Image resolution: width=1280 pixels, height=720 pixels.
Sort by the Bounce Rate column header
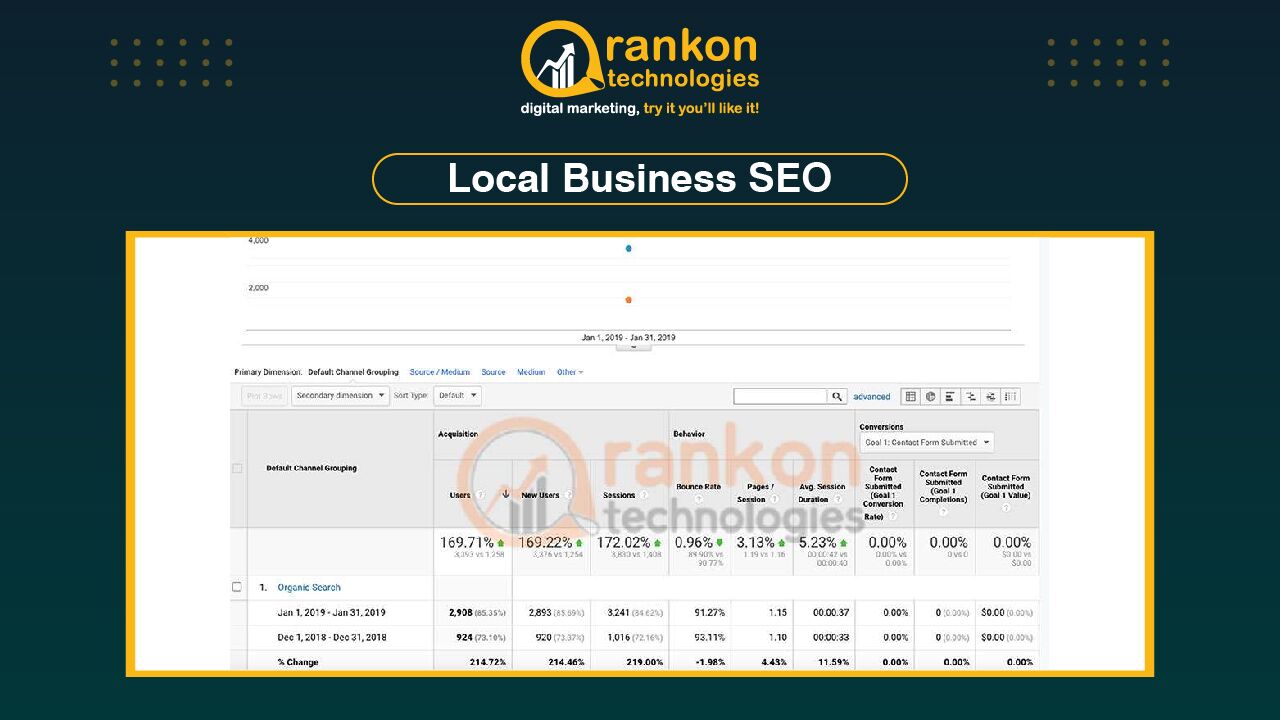[x=698, y=487]
